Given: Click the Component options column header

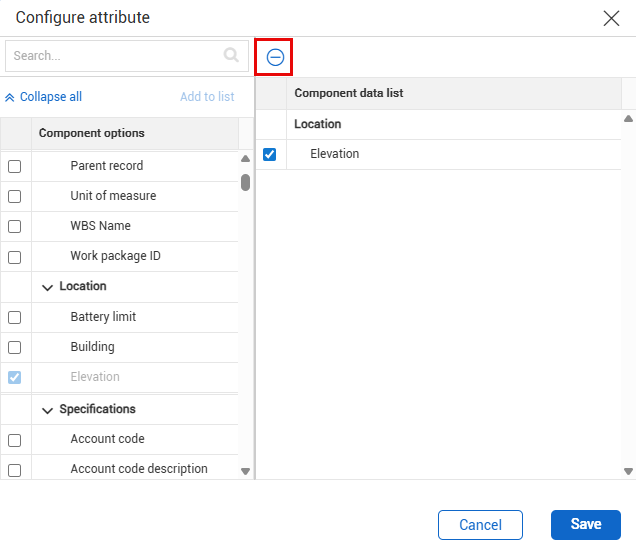Looking at the screenshot, I should 91,133.
